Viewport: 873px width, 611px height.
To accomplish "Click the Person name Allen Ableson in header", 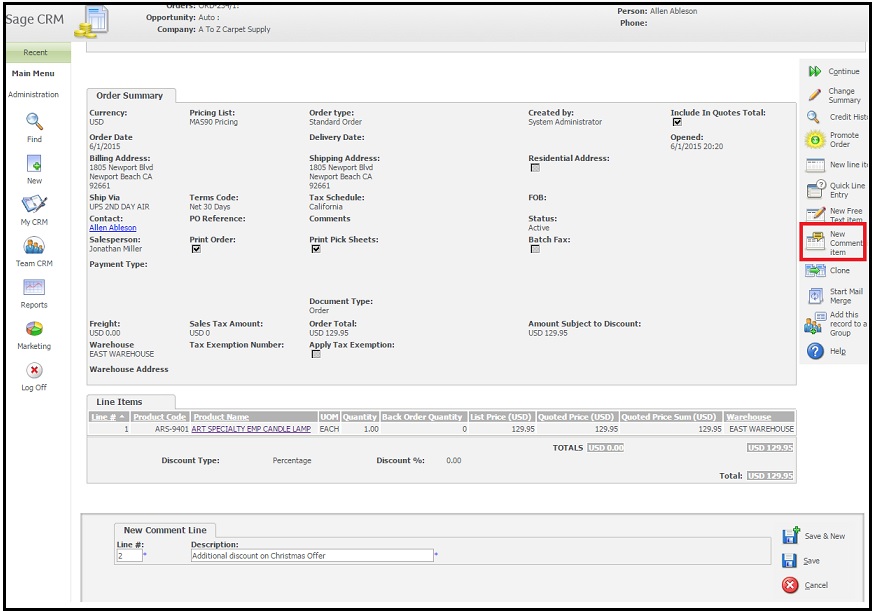I will pyautogui.click(x=673, y=11).
